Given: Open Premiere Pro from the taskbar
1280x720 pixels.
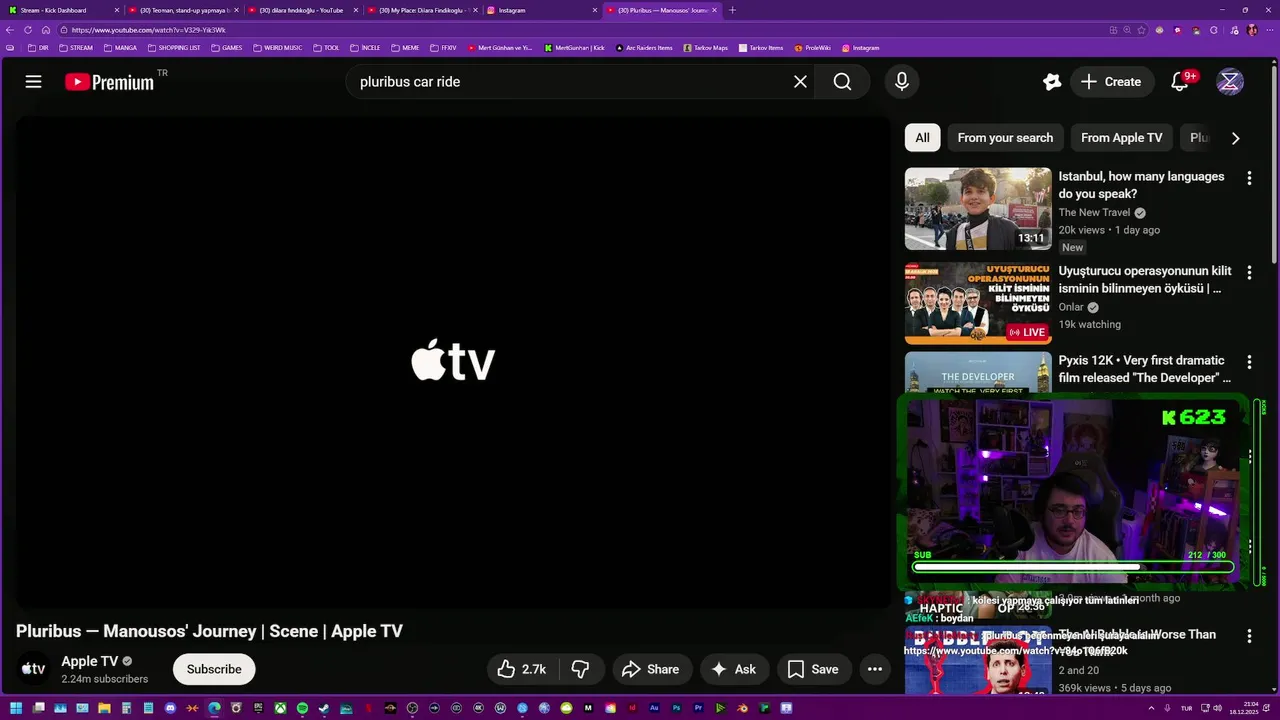Looking at the screenshot, I should pyautogui.click(x=699, y=709).
